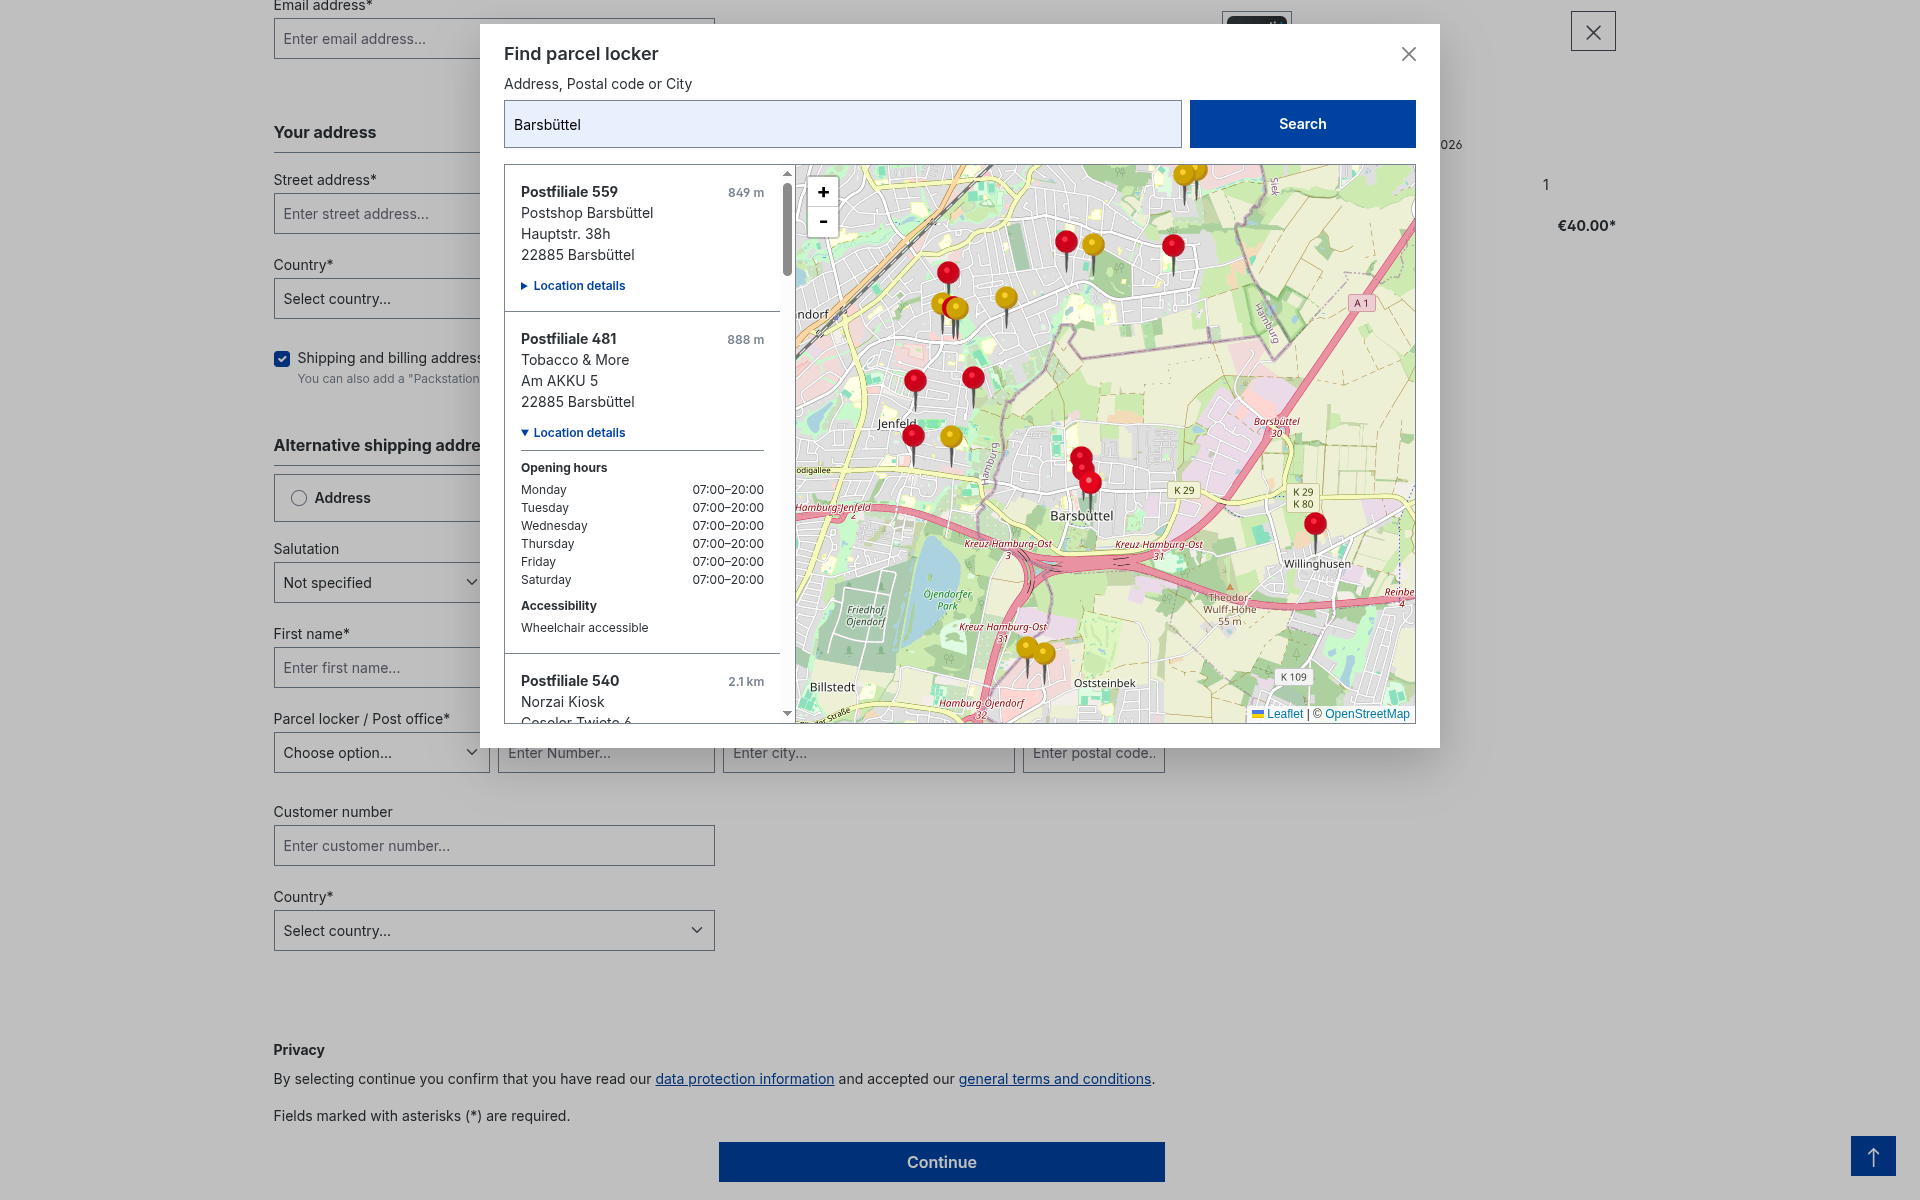This screenshot has width=1920, height=1200.
Task: Select the yellow pin near Oststeinbek
Action: click(x=1044, y=655)
